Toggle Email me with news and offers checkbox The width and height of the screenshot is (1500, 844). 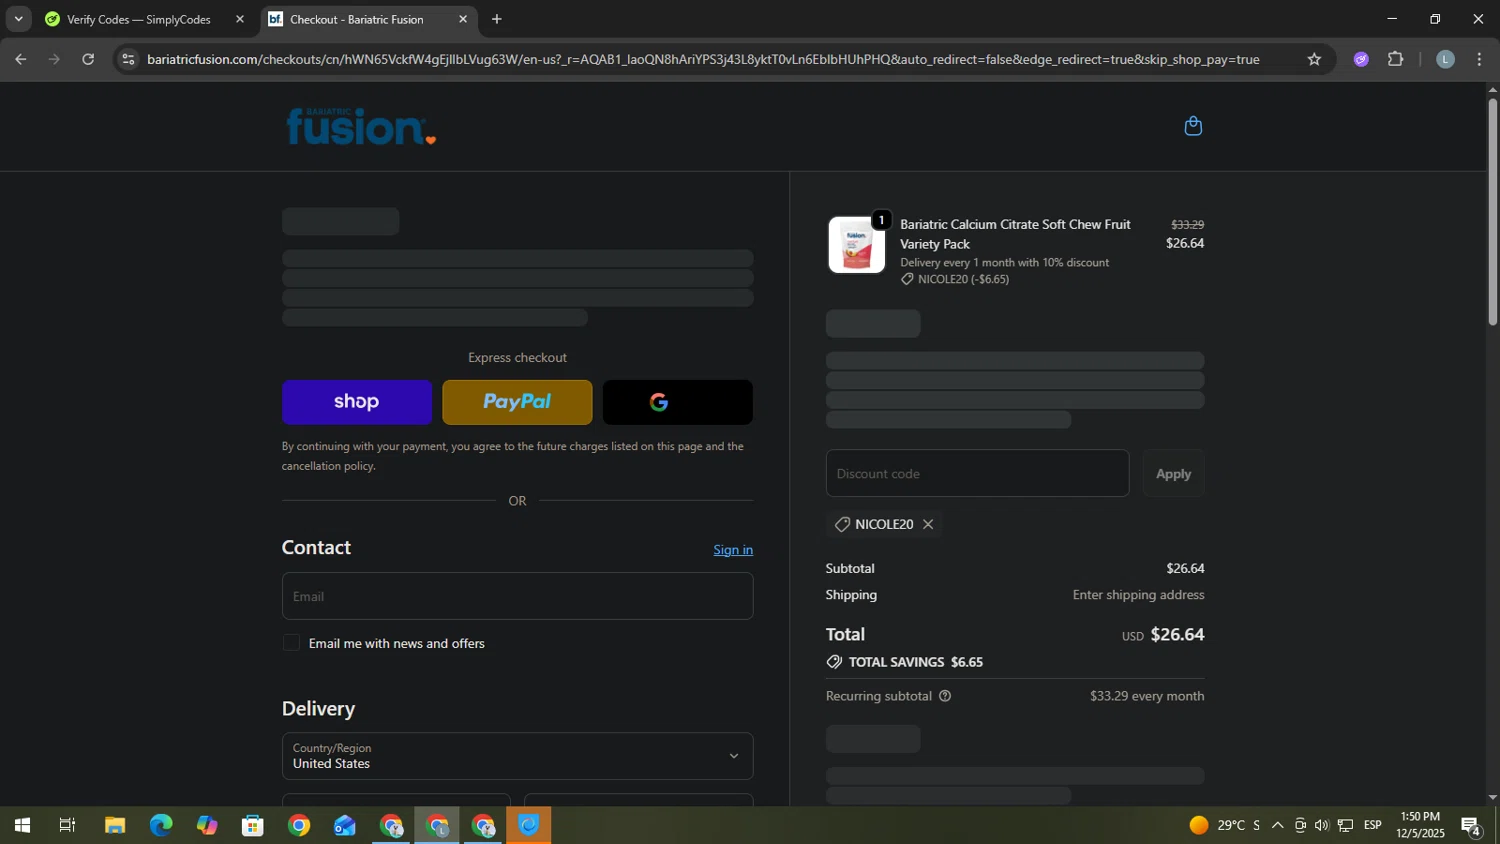pos(291,643)
